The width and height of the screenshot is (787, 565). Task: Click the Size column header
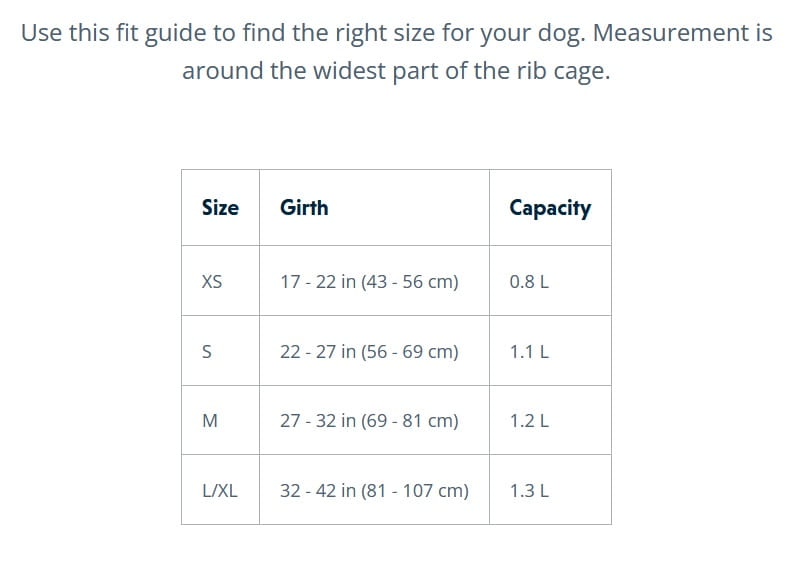tap(220, 208)
